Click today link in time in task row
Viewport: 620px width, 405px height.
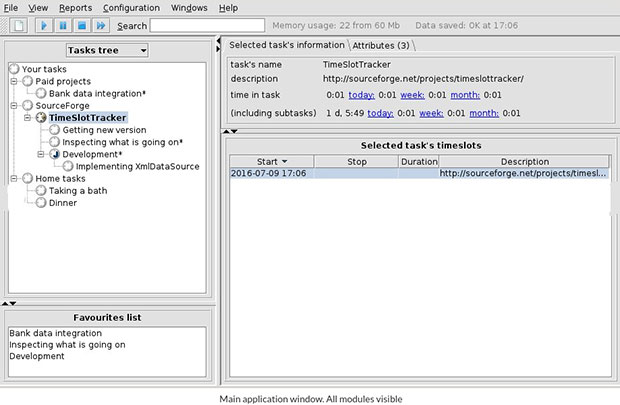point(361,95)
